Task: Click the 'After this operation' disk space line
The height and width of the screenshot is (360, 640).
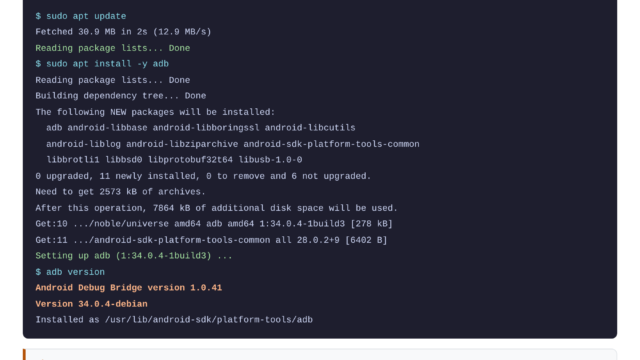Action: pos(216,208)
